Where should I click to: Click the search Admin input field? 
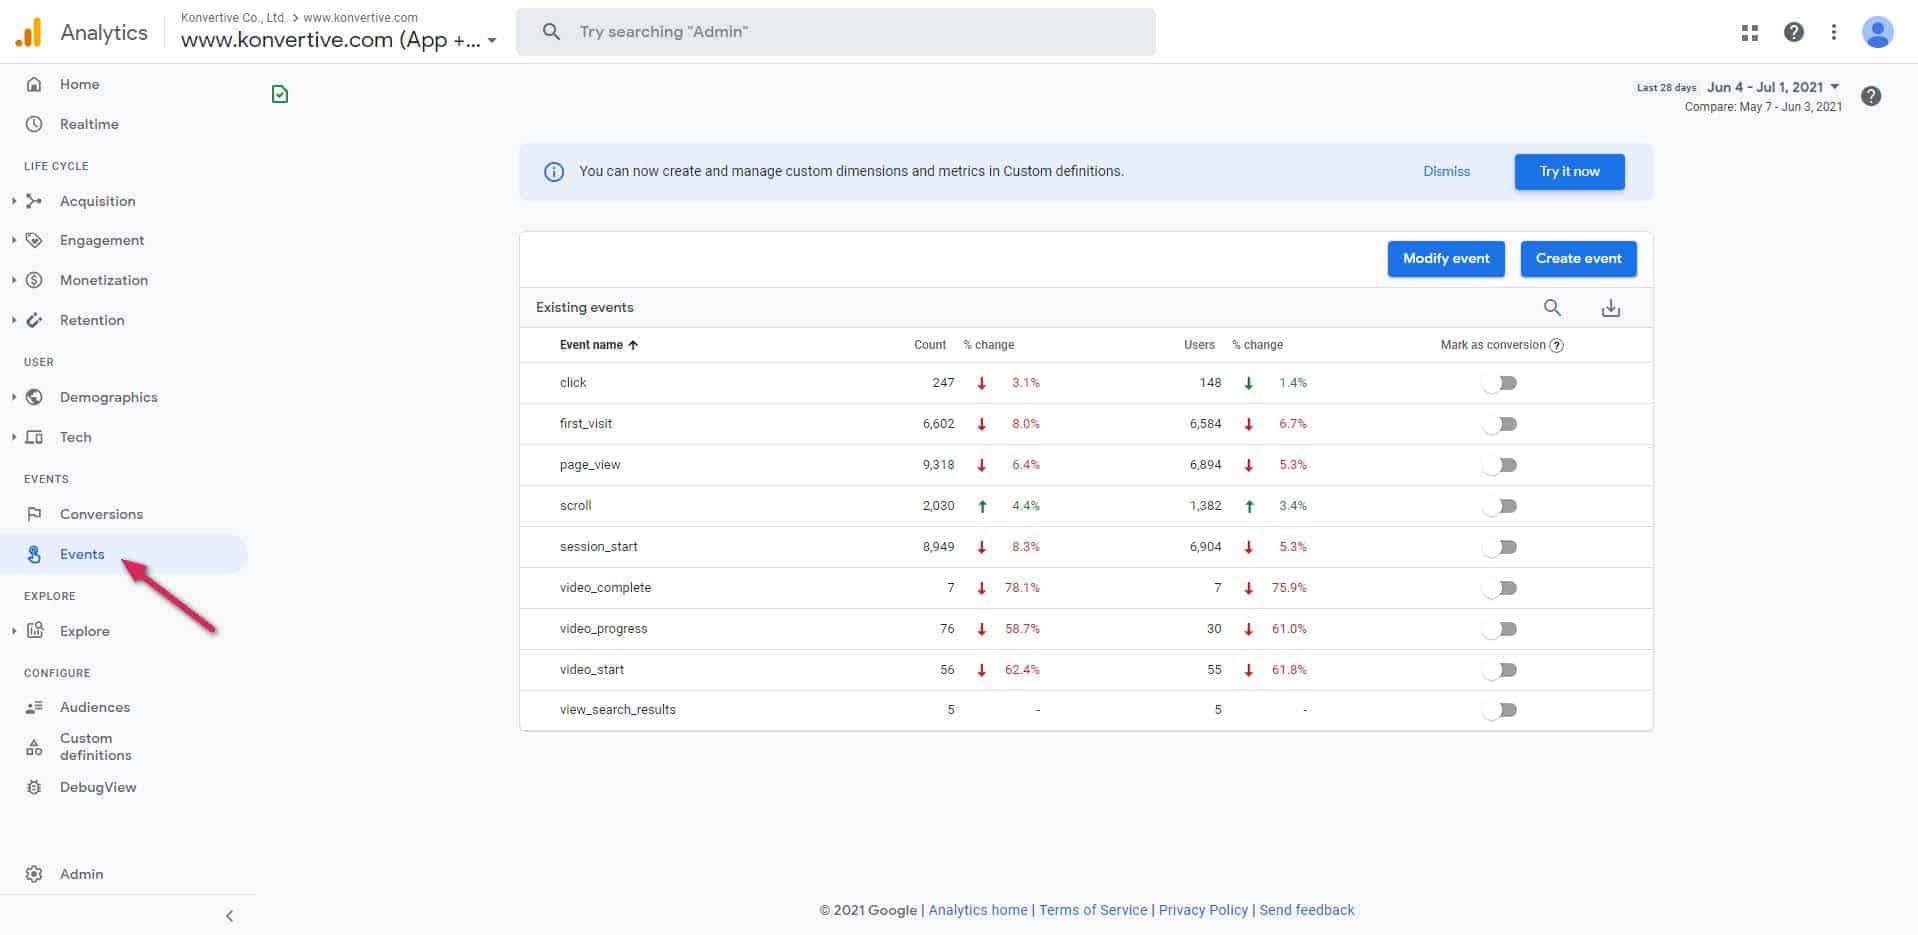(836, 32)
